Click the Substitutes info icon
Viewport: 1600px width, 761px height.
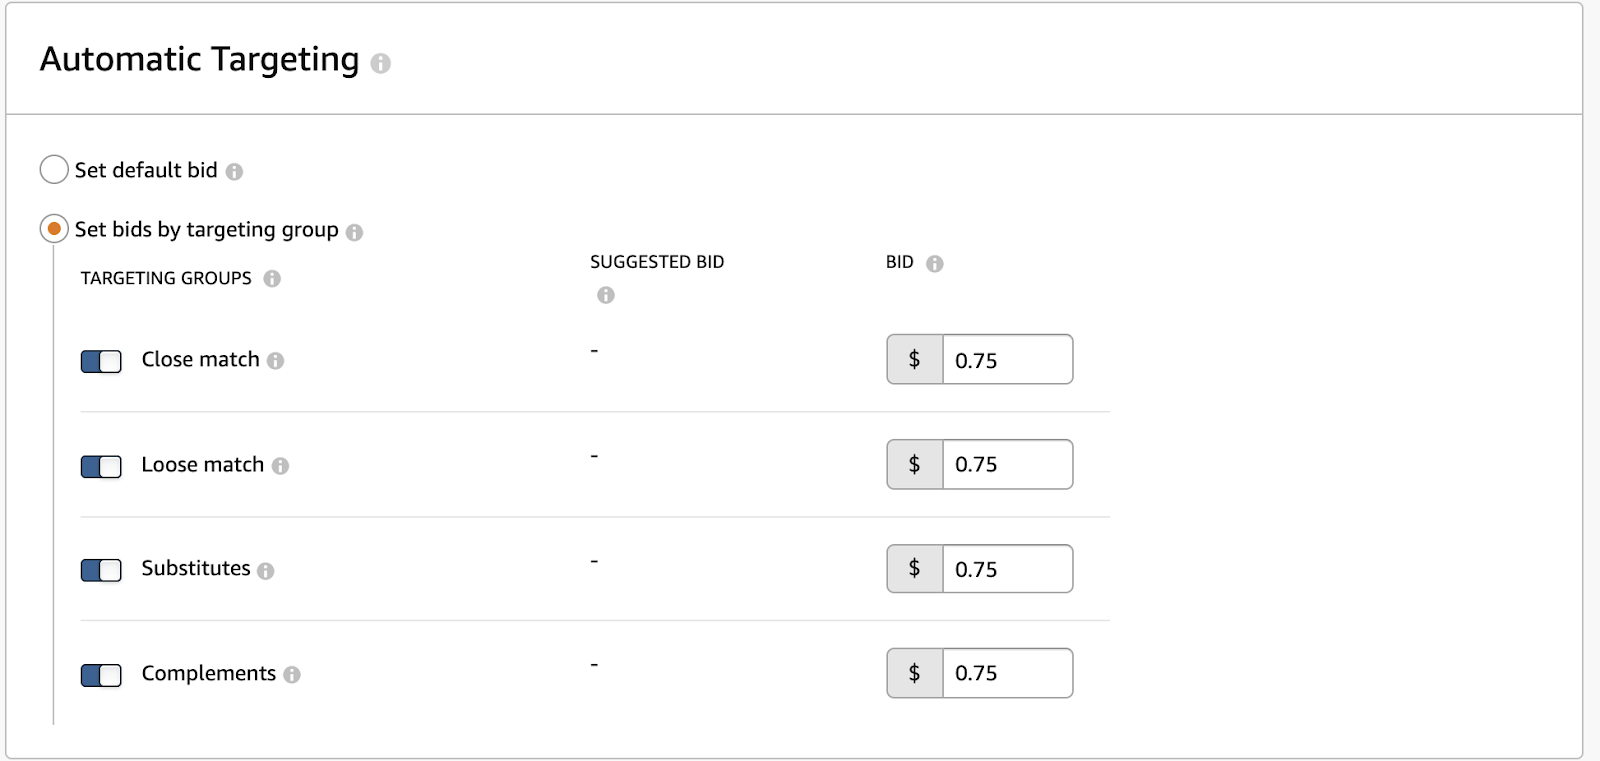(x=265, y=571)
